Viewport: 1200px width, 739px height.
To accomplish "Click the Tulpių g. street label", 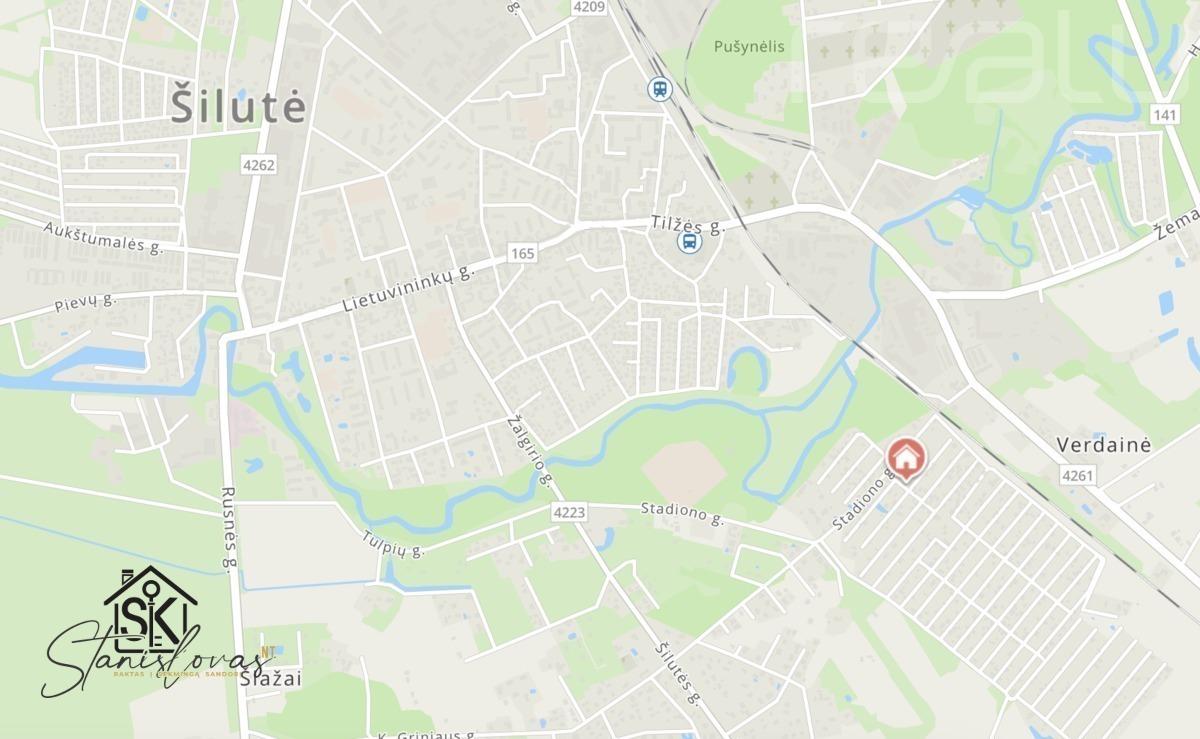I will [393, 539].
